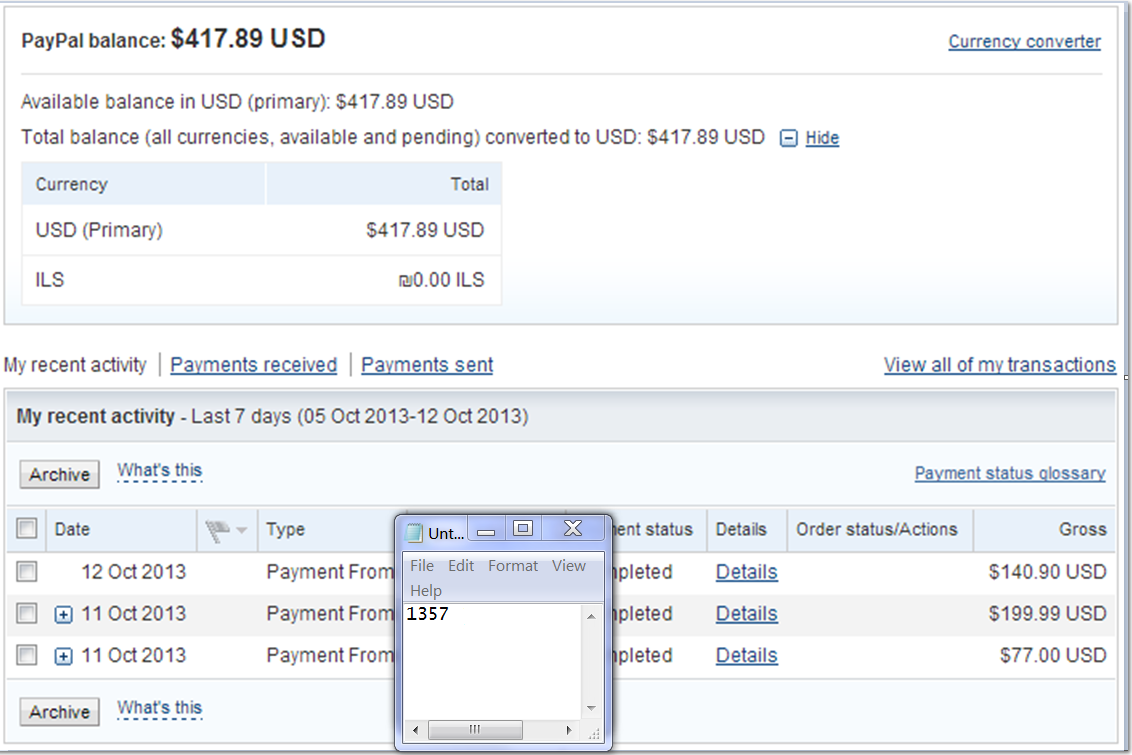Open the Currency converter link

coord(1024,42)
